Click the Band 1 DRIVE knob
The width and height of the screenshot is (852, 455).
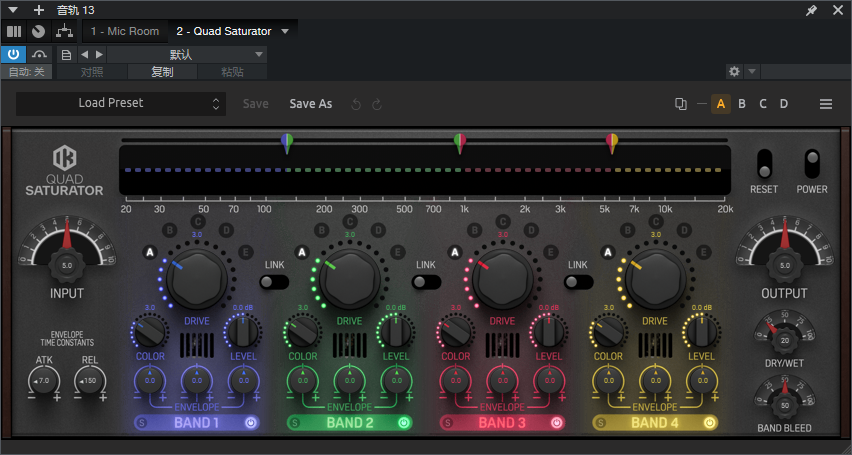197,280
